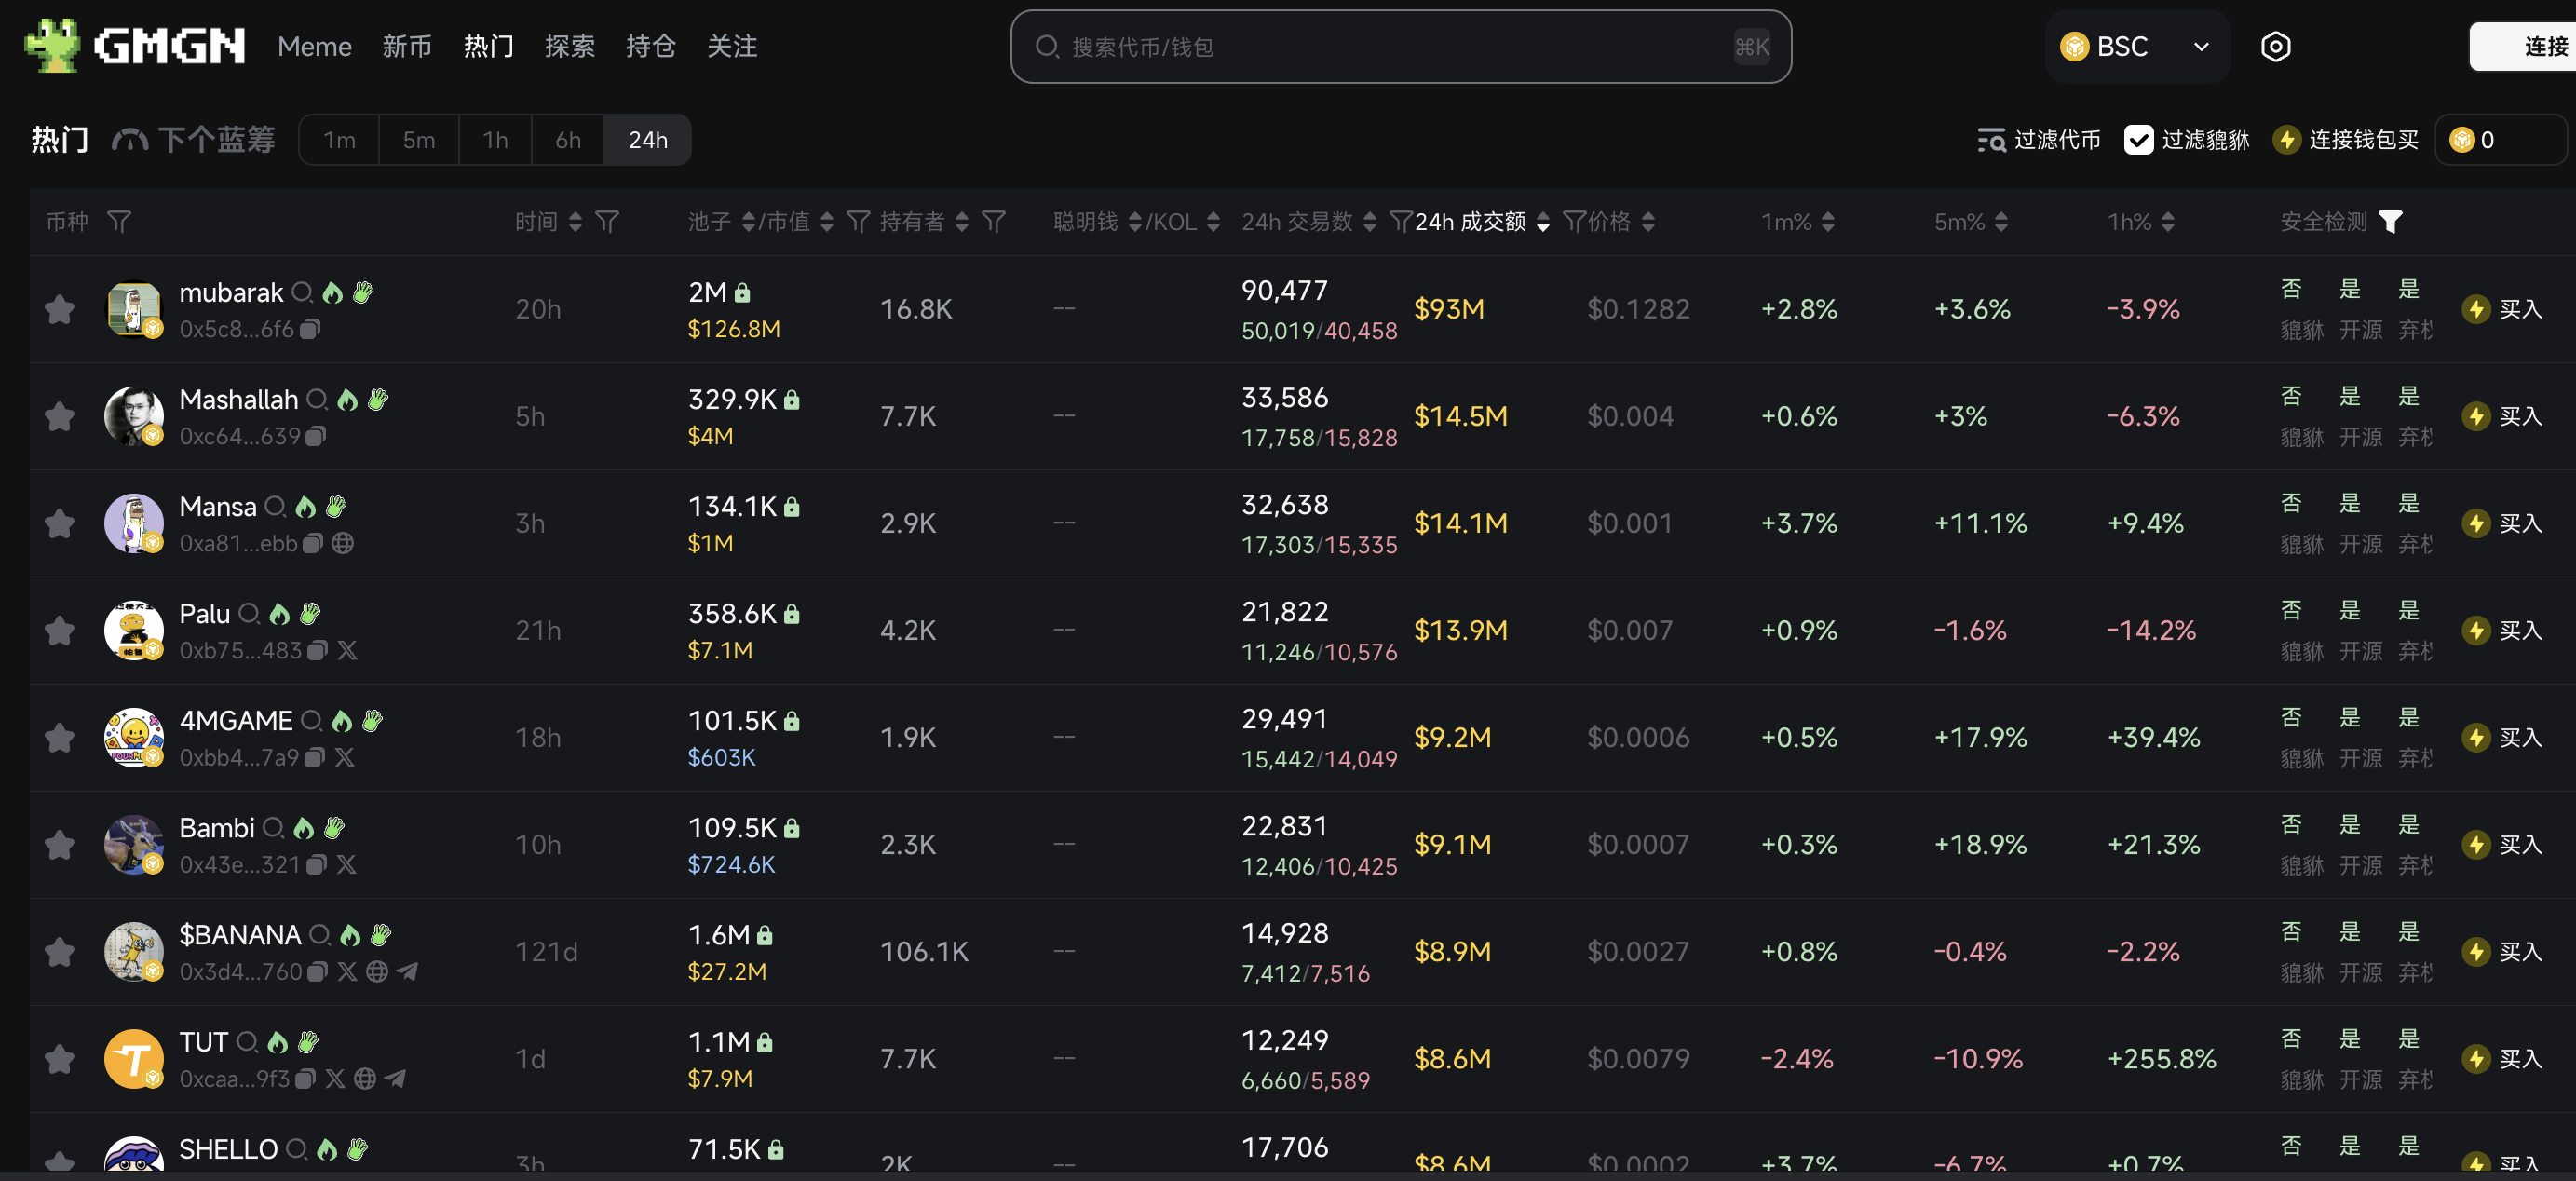The image size is (2576, 1181).
Task: Open the 安全检测 filter funnel
Action: [2392, 222]
